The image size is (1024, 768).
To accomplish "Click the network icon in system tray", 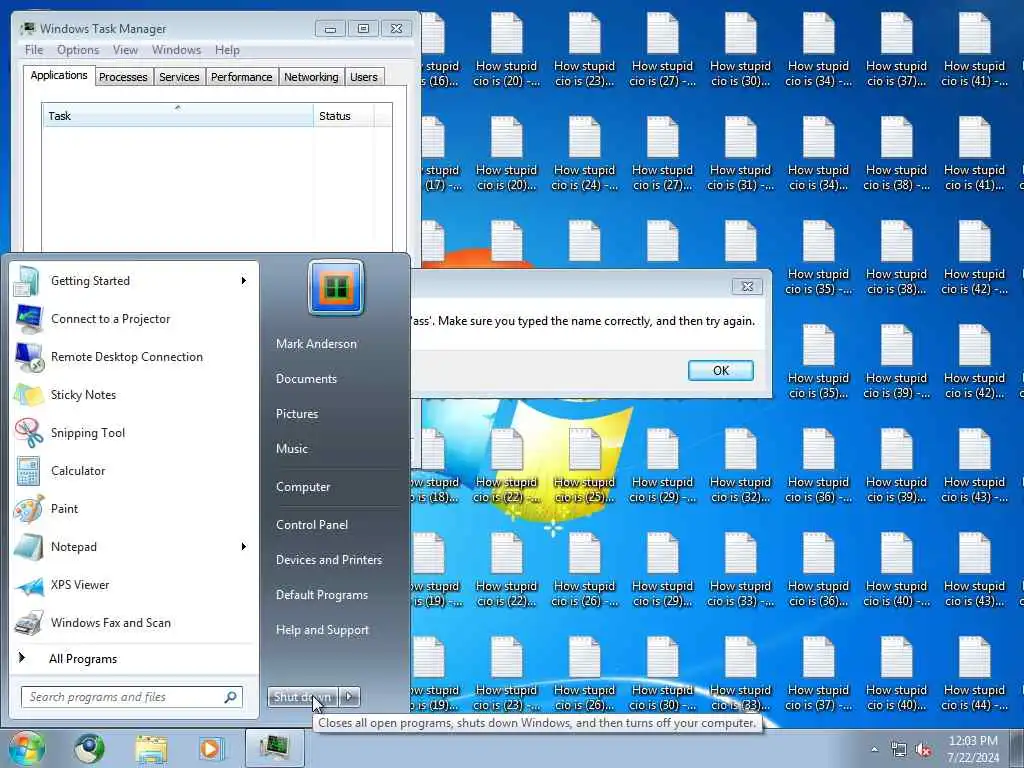I will (899, 750).
